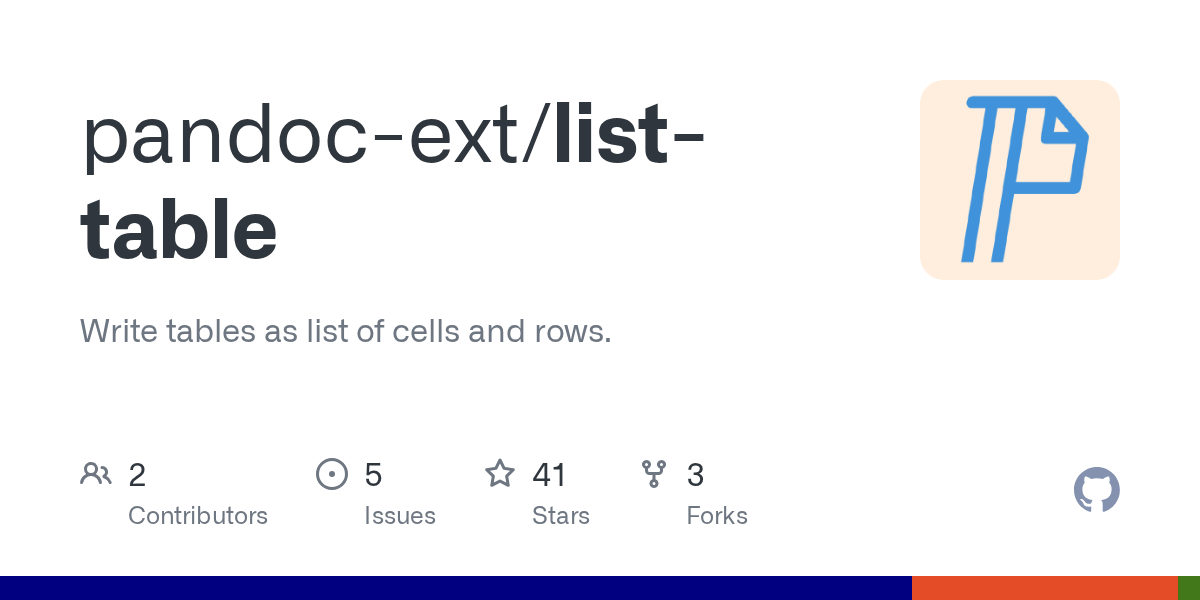Click the dark blue language bar segment
The height and width of the screenshot is (600, 1200).
(455, 588)
